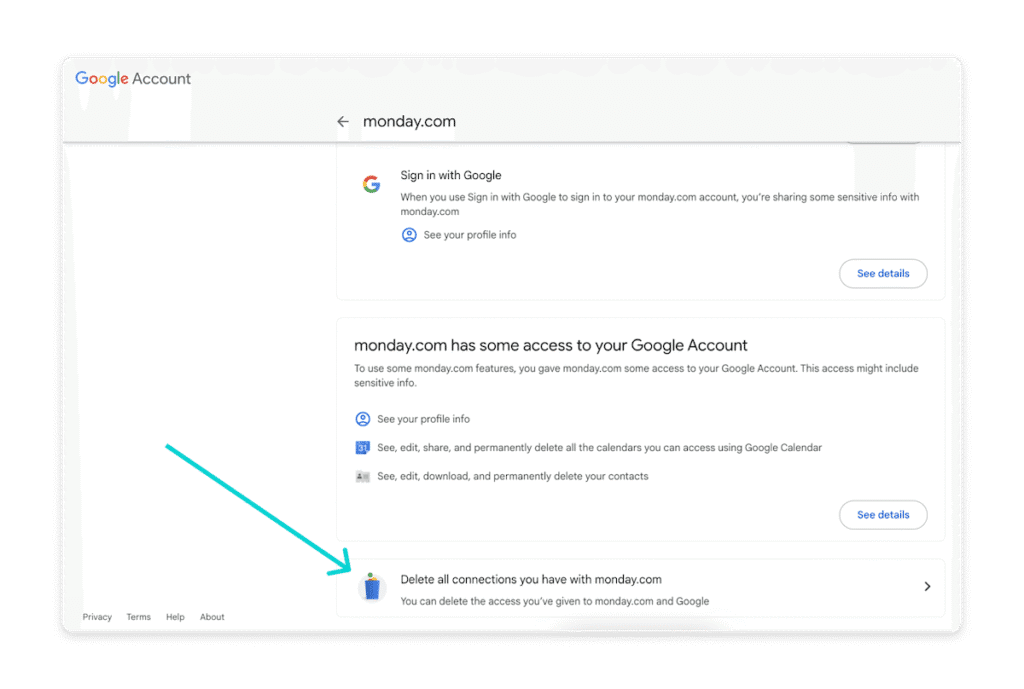Click the back arrow beside monday.com
Image resolution: width=1024 pixels, height=689 pixels.
(343, 121)
